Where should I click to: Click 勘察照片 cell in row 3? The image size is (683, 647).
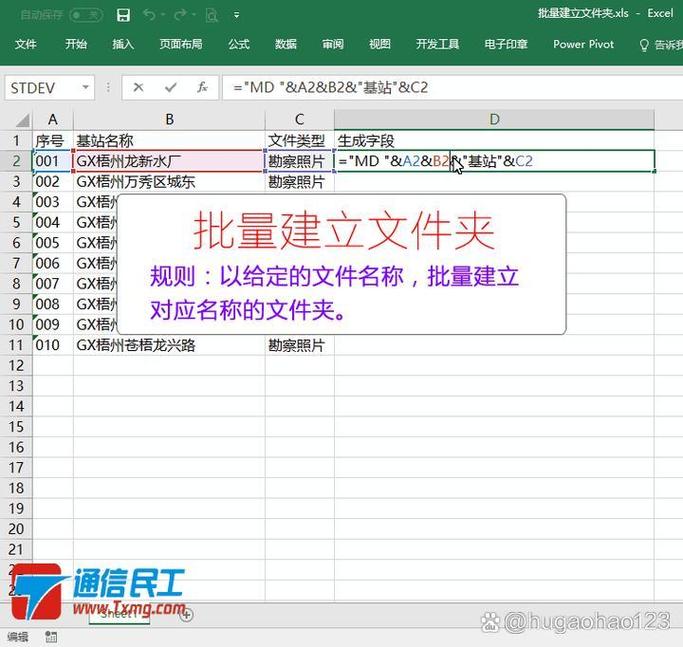(300, 182)
